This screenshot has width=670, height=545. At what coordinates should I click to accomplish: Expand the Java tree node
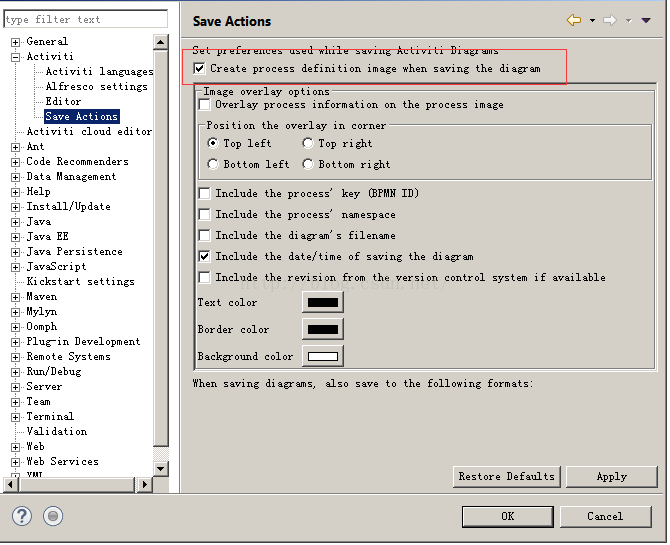tap(15, 222)
